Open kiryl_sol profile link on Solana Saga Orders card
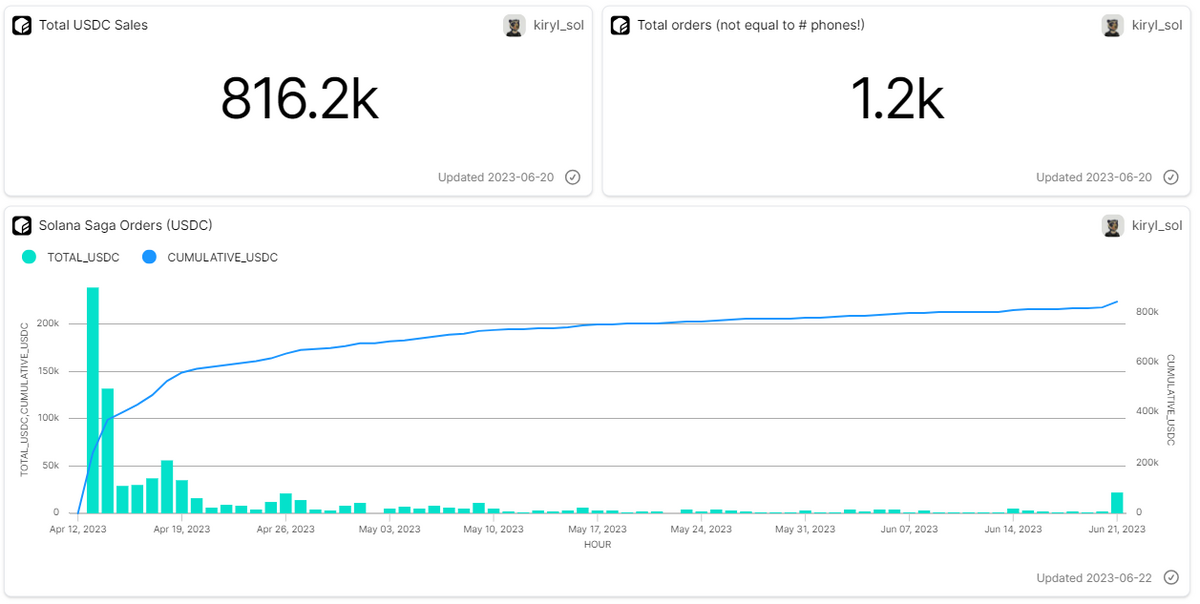Viewport: 1200px width, 604px height. [x=1157, y=226]
